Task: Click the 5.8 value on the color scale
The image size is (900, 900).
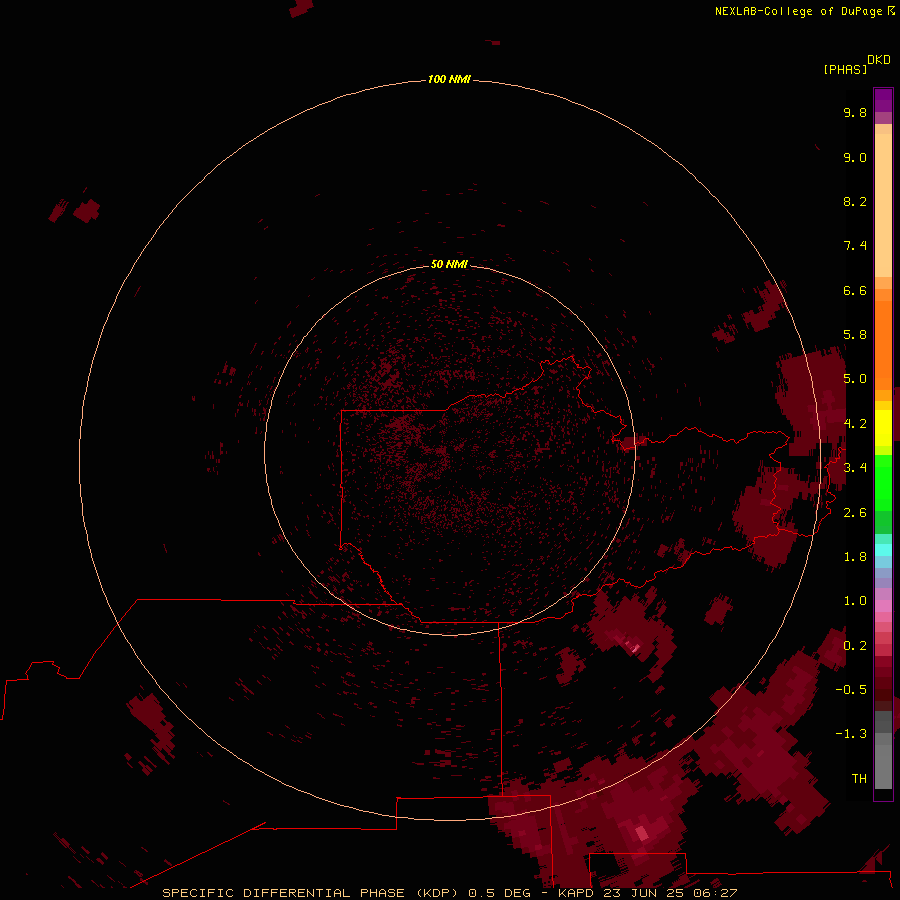Action: tap(855, 335)
